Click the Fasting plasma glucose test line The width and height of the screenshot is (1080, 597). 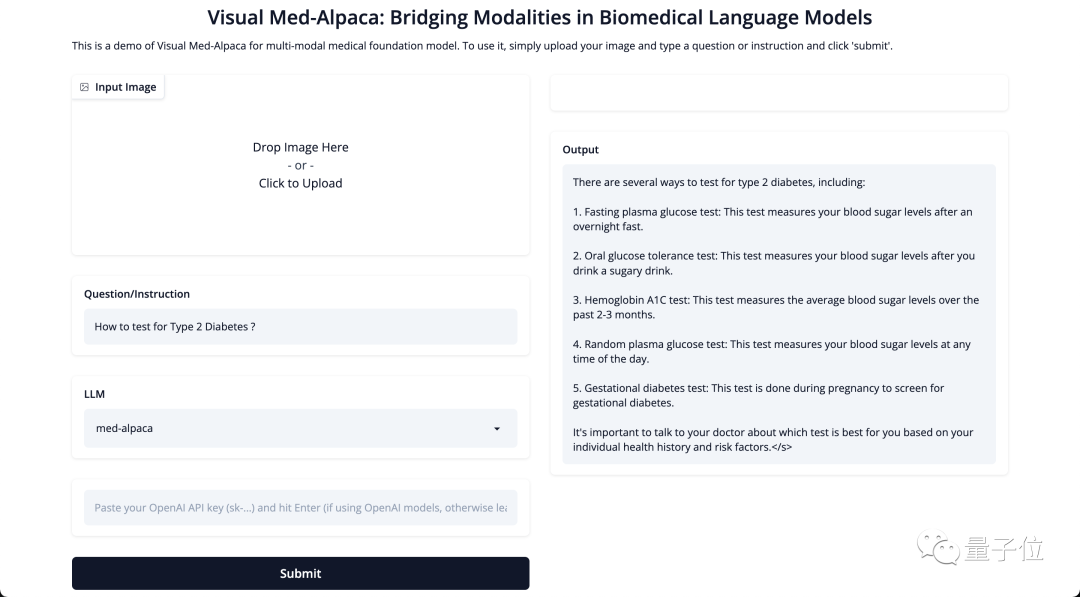[772, 219]
